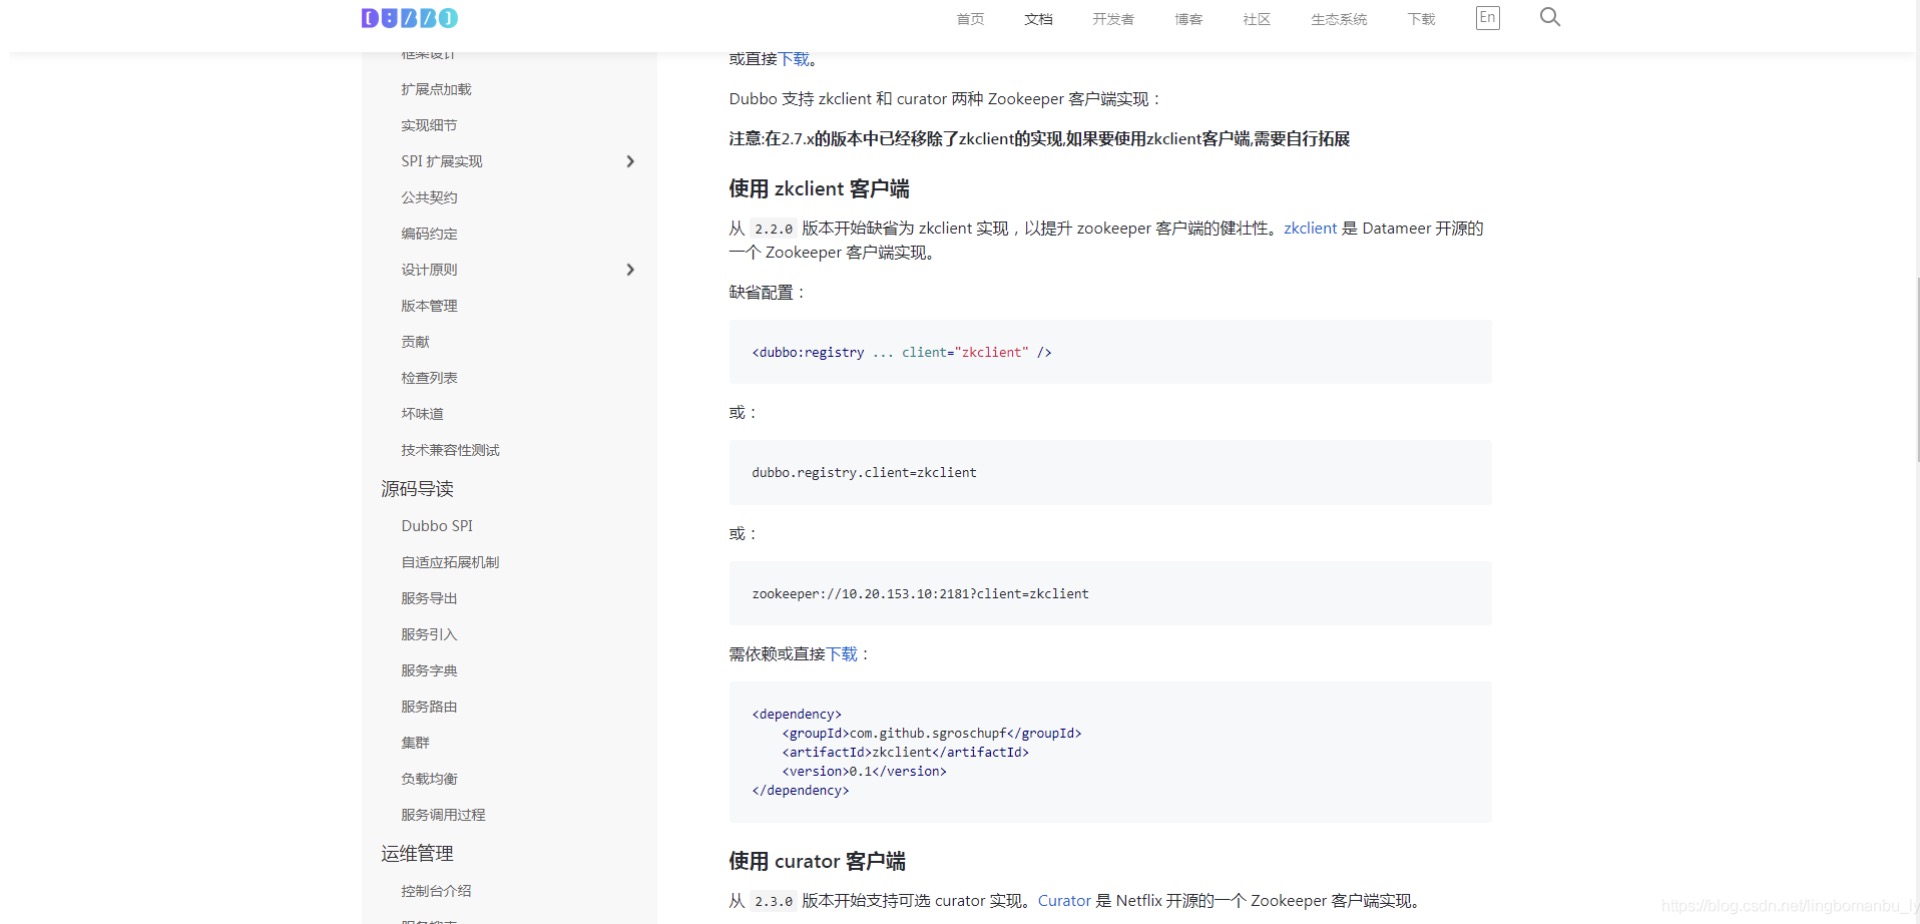Expand the 设计原则 sidebar section
The width and height of the screenshot is (1920, 924).
click(x=429, y=269)
